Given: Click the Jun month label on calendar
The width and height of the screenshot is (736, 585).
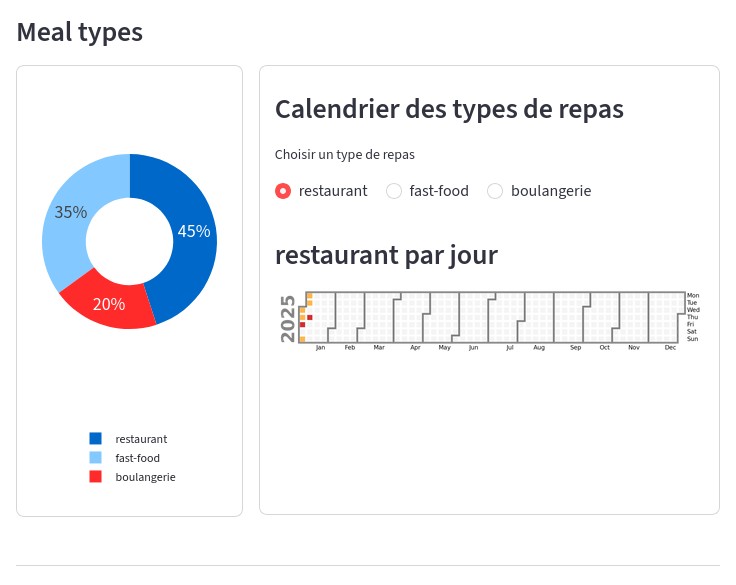Looking at the screenshot, I should [473, 347].
